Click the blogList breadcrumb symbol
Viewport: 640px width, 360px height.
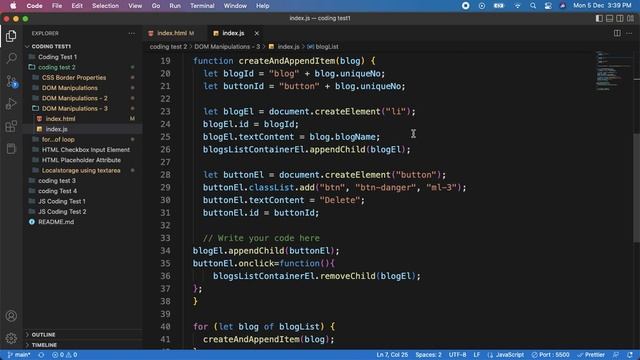click(x=323, y=47)
